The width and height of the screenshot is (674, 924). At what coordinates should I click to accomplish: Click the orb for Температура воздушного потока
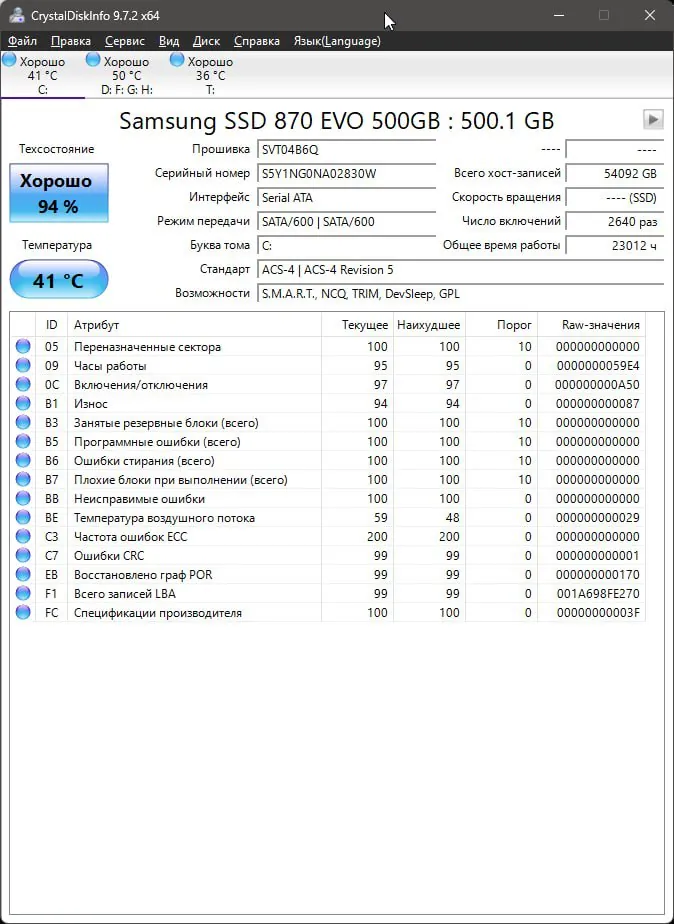[x=23, y=518]
